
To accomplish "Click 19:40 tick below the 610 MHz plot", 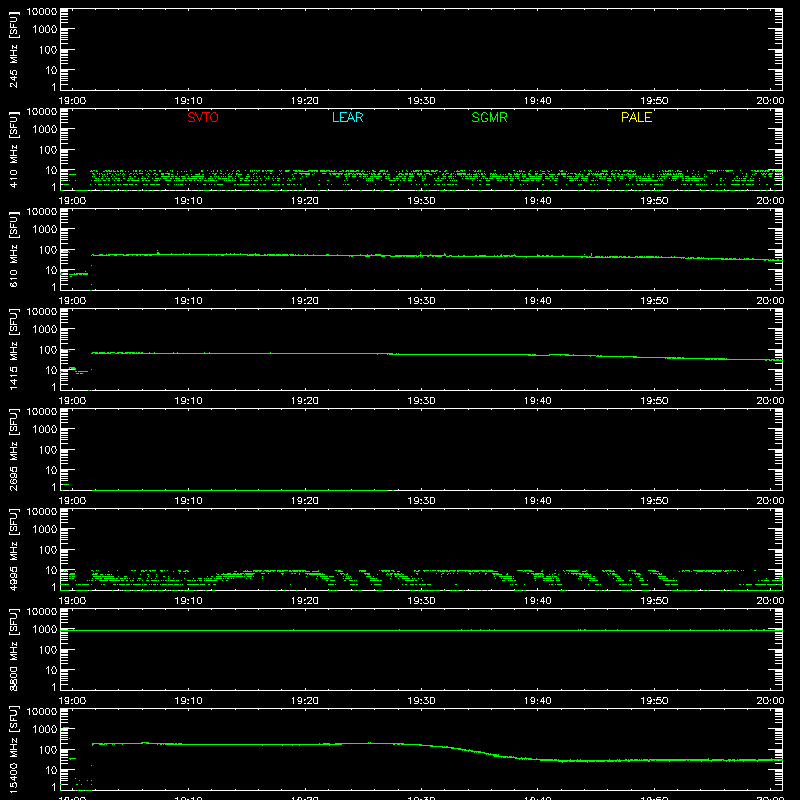I will pos(538,301).
